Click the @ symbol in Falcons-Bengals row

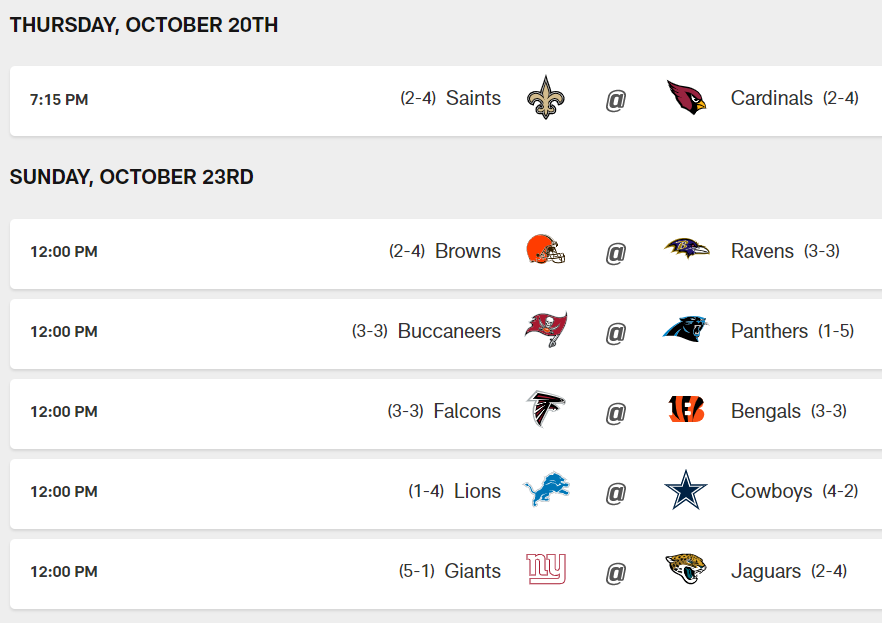tap(615, 411)
